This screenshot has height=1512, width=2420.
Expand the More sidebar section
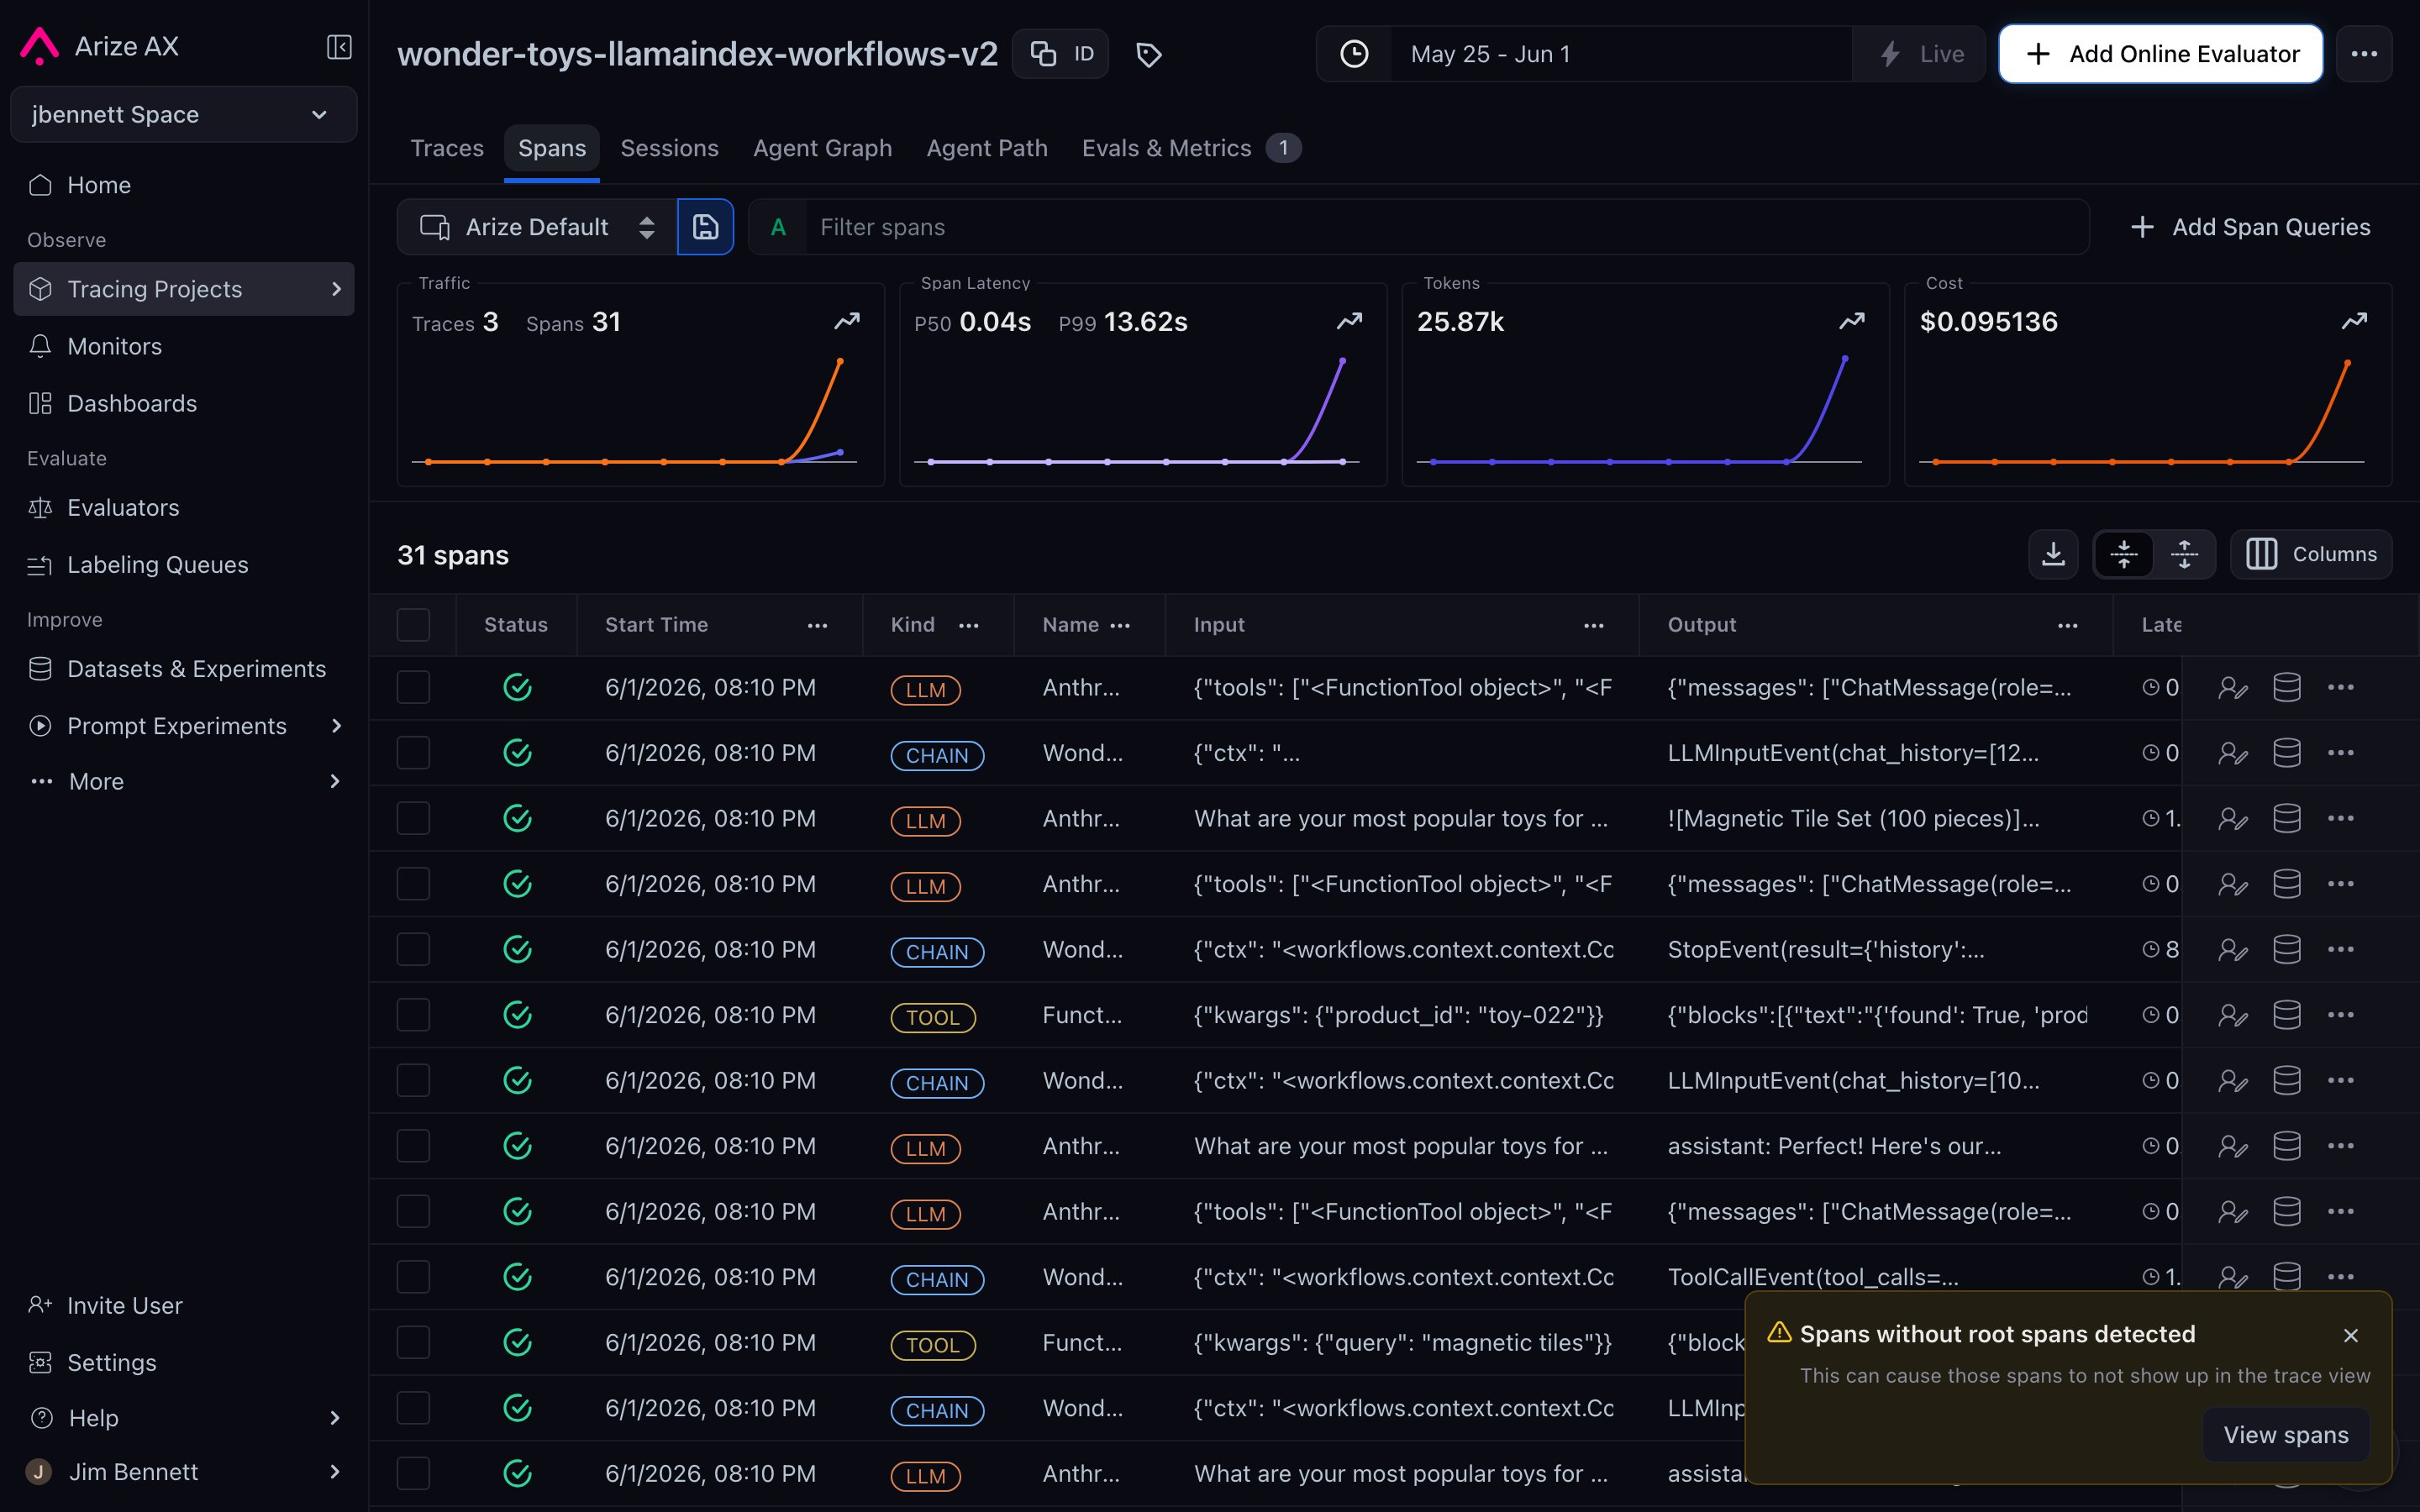(x=184, y=782)
